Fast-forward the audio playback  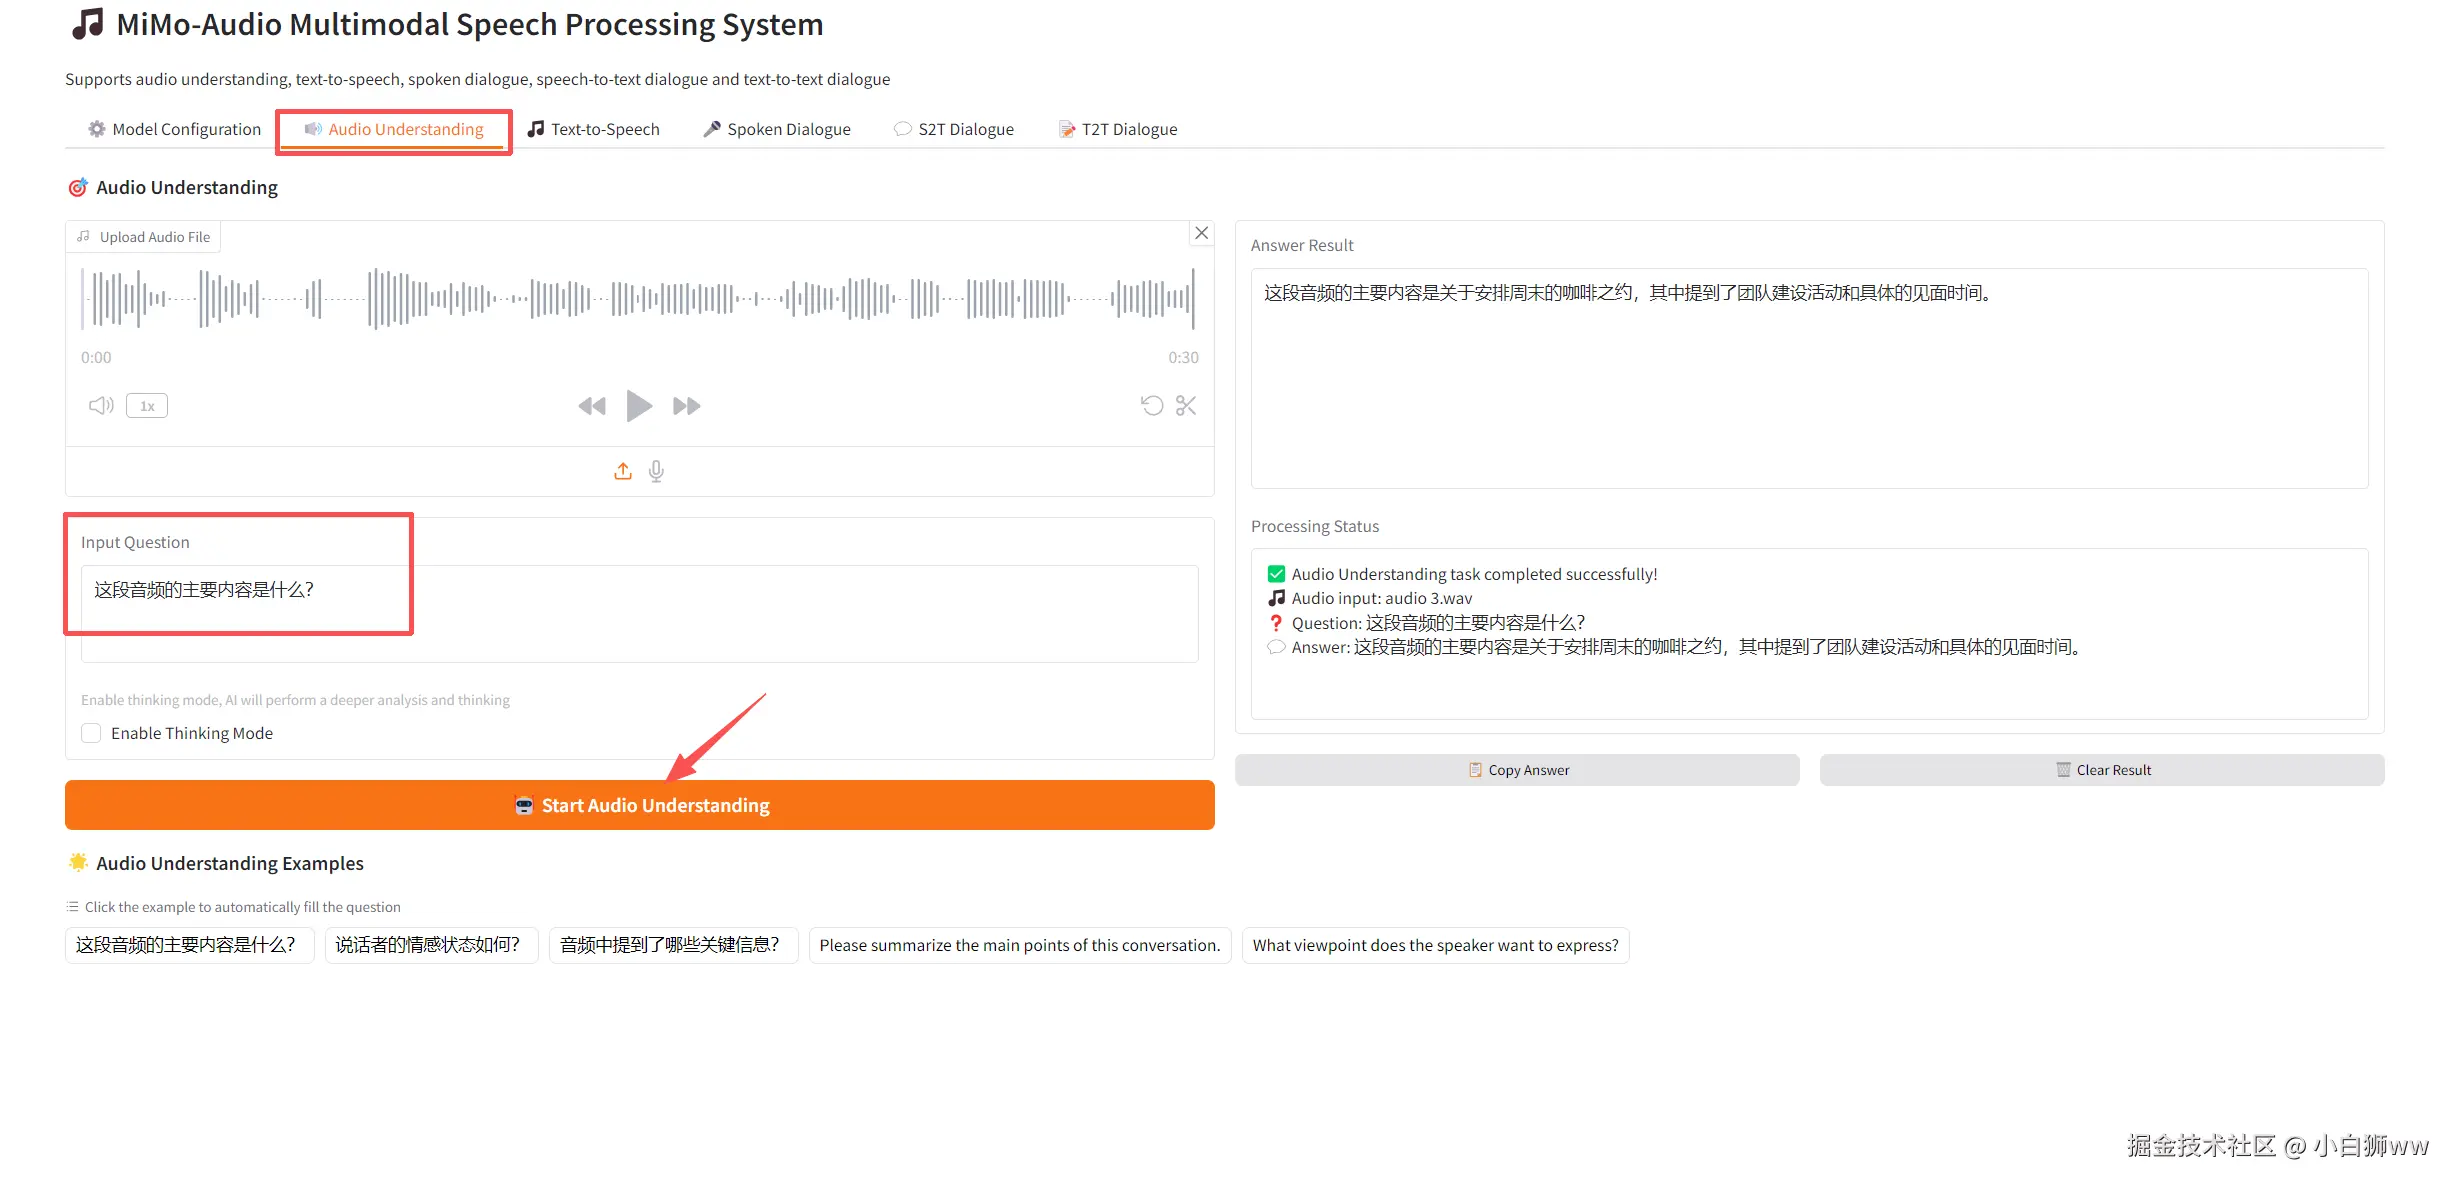(686, 406)
